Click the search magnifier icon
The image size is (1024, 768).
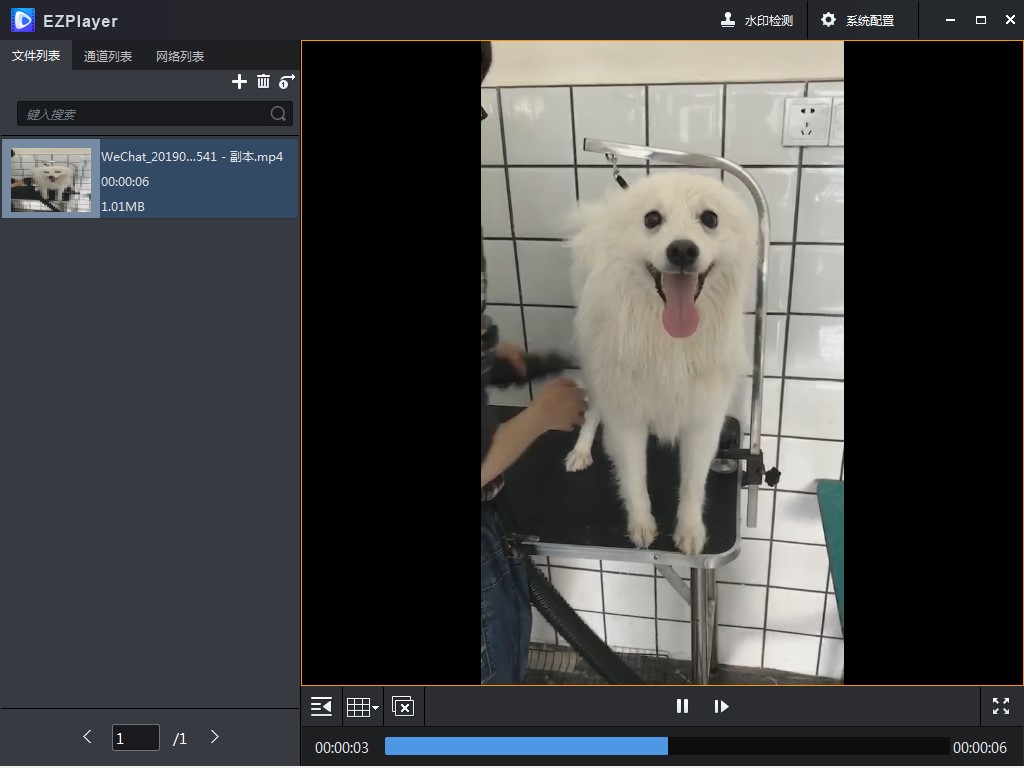pyautogui.click(x=278, y=114)
